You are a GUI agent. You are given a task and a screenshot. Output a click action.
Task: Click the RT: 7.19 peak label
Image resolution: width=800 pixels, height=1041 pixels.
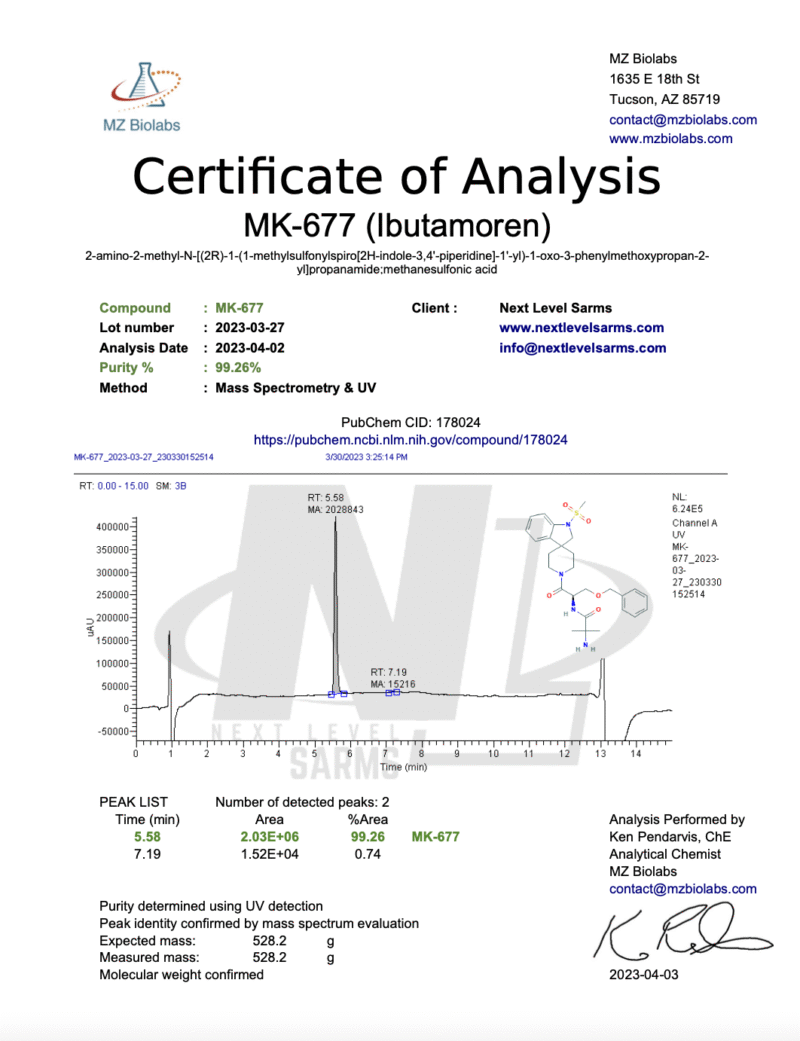point(388,672)
